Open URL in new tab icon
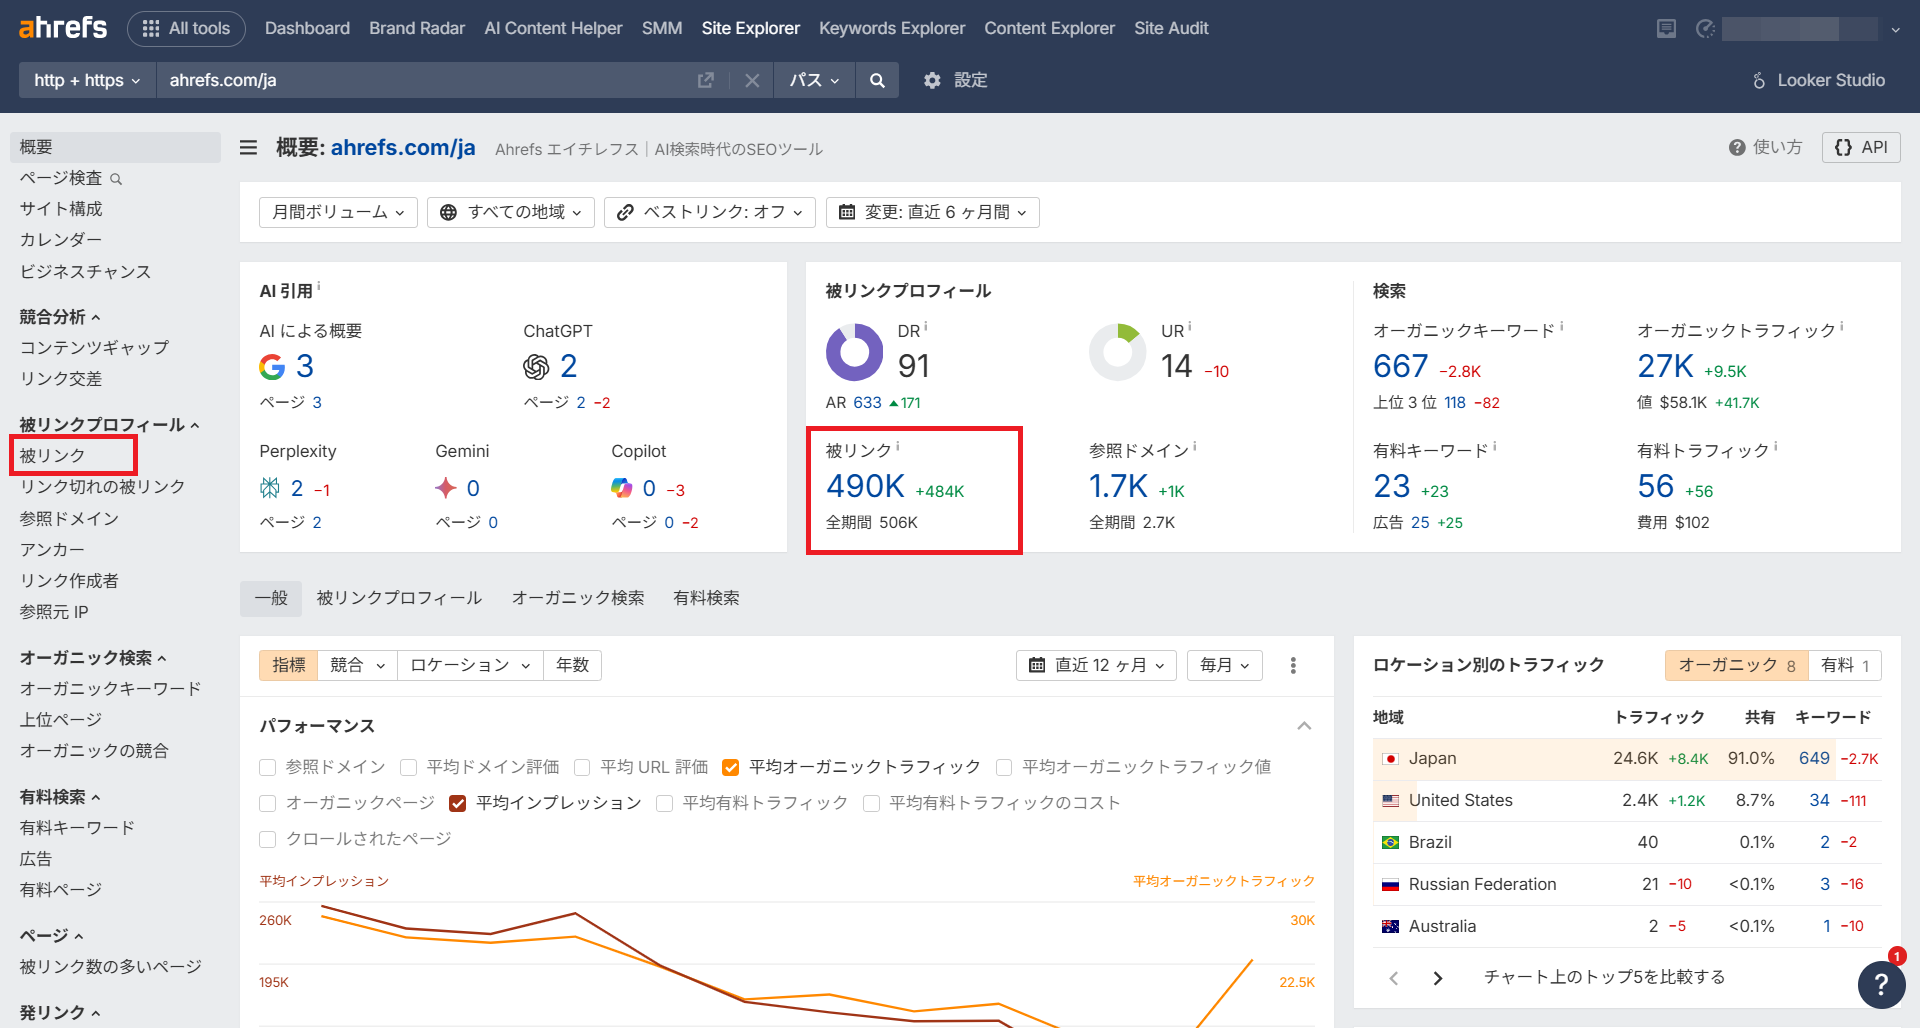The image size is (1920, 1028). (706, 80)
